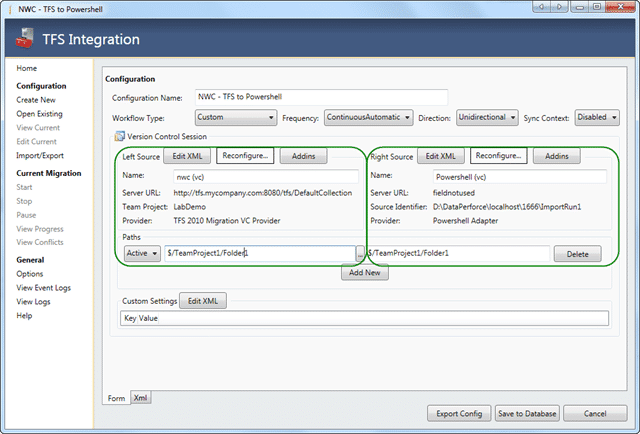Viewport: 640px width, 434px height.
Task: Click Left Source Reconfigure button
Action: [x=245, y=156]
